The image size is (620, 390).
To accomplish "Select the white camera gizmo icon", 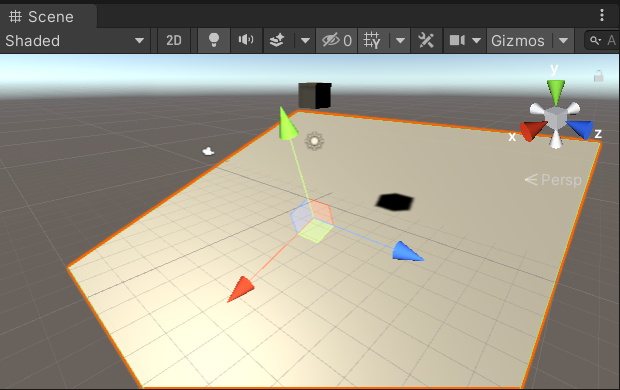I will click(x=208, y=151).
